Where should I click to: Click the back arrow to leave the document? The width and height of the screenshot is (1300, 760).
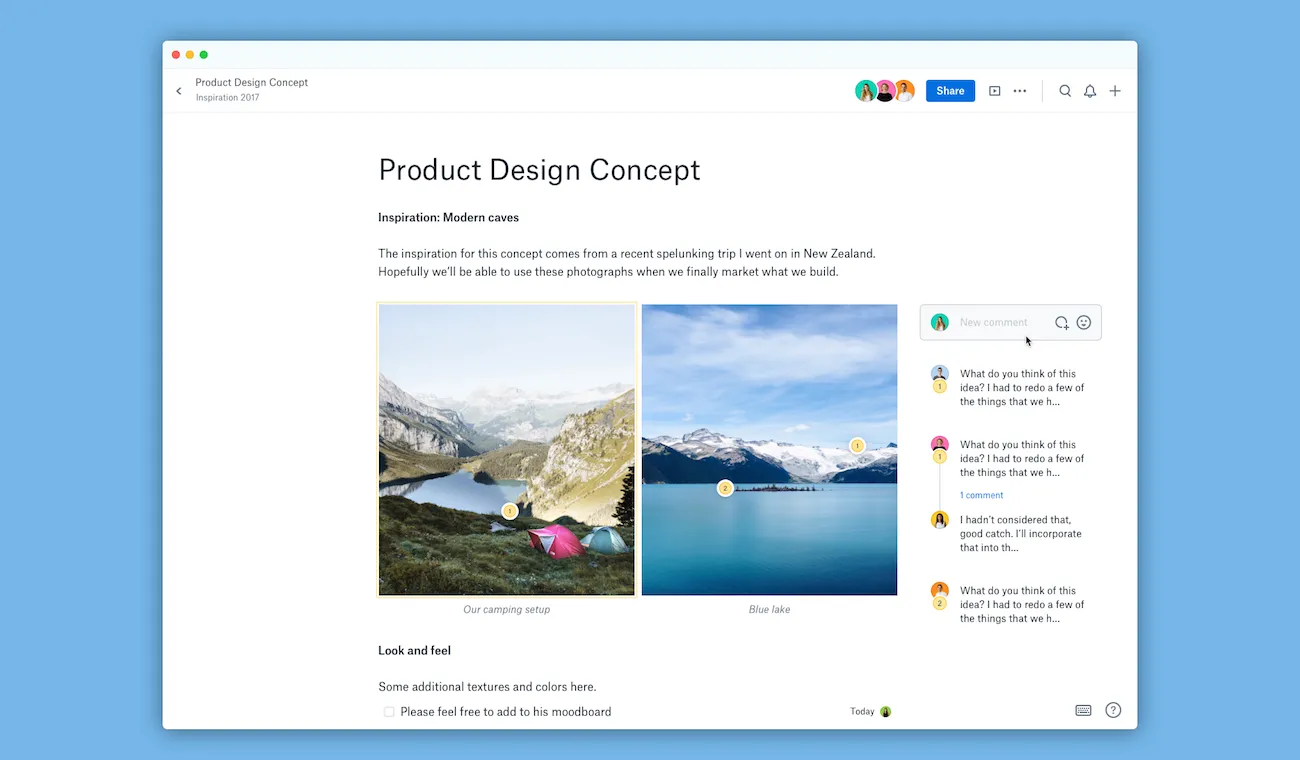point(178,90)
